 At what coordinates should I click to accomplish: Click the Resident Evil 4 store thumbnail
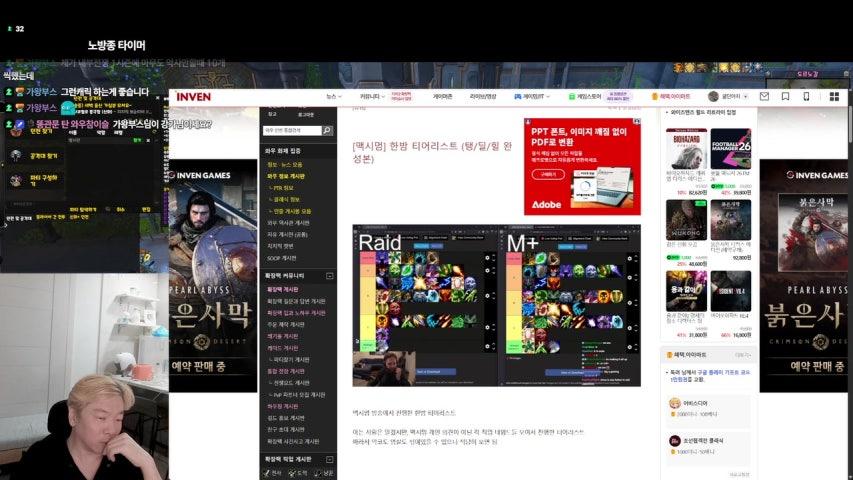click(731, 291)
